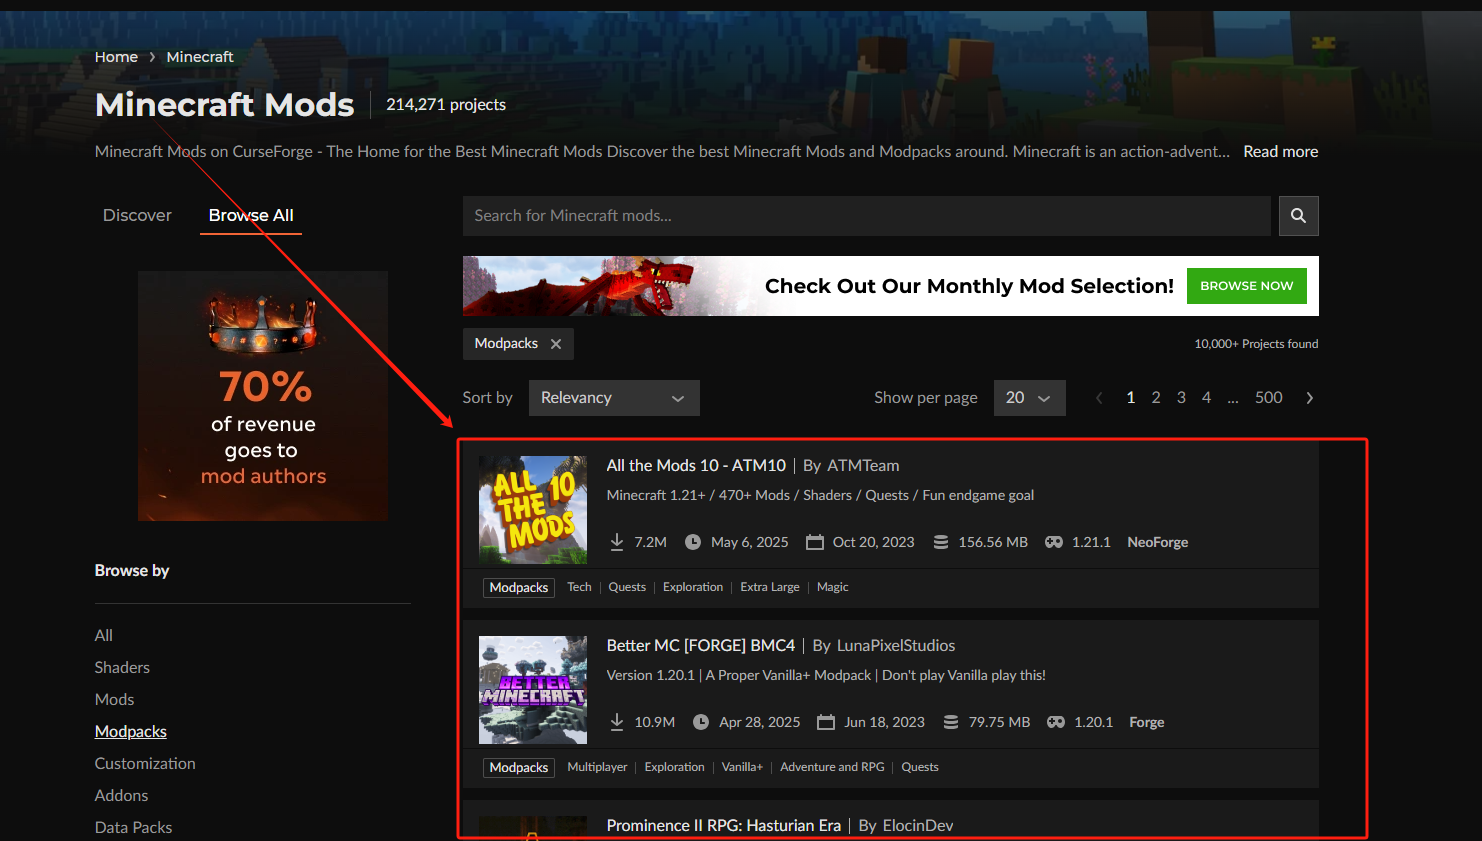Click updated clock icon for Better MC
The width and height of the screenshot is (1482, 841).
701,722
